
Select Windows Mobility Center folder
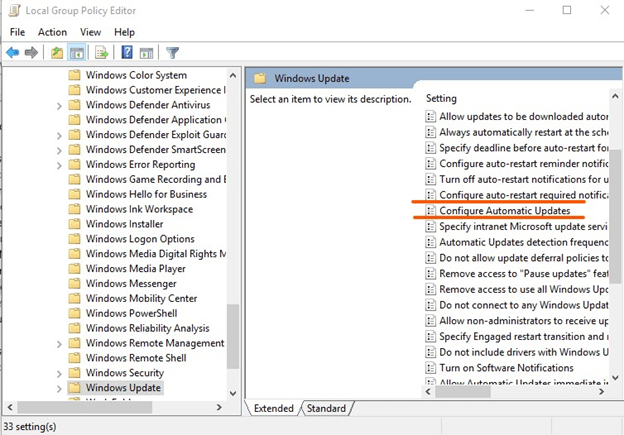coord(141,298)
